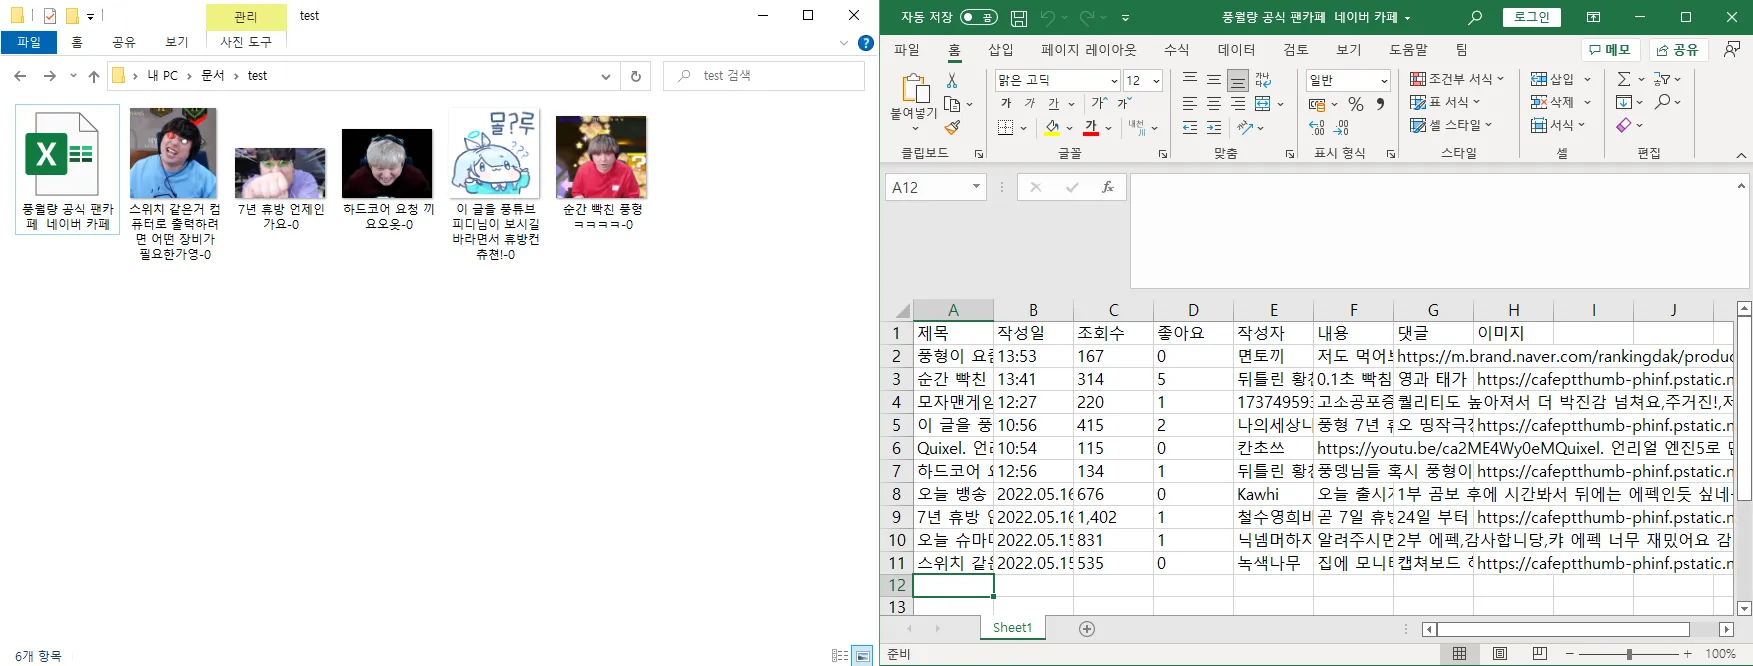Click the Merge and Center icon
Viewport: 1753px width, 666px height.
click(1263, 103)
